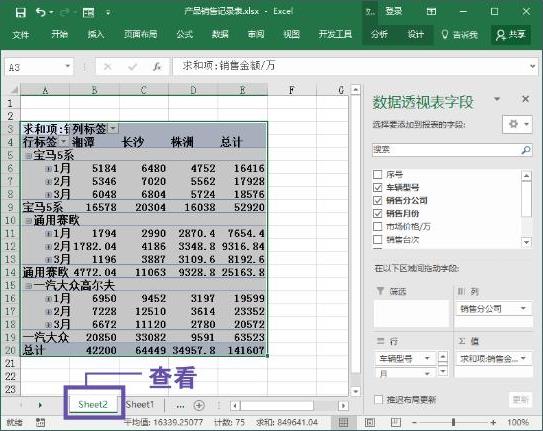This screenshot has width=543, height=431.
Task: Switch to Page Layout view icon
Action: click(x=370, y=422)
